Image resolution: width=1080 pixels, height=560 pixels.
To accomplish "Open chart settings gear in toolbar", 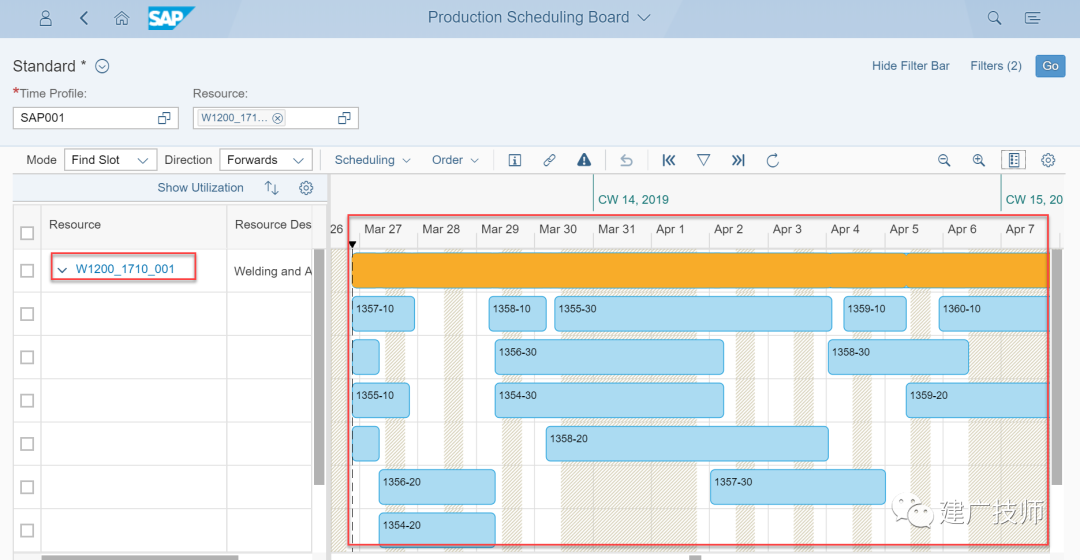I will (1048, 160).
